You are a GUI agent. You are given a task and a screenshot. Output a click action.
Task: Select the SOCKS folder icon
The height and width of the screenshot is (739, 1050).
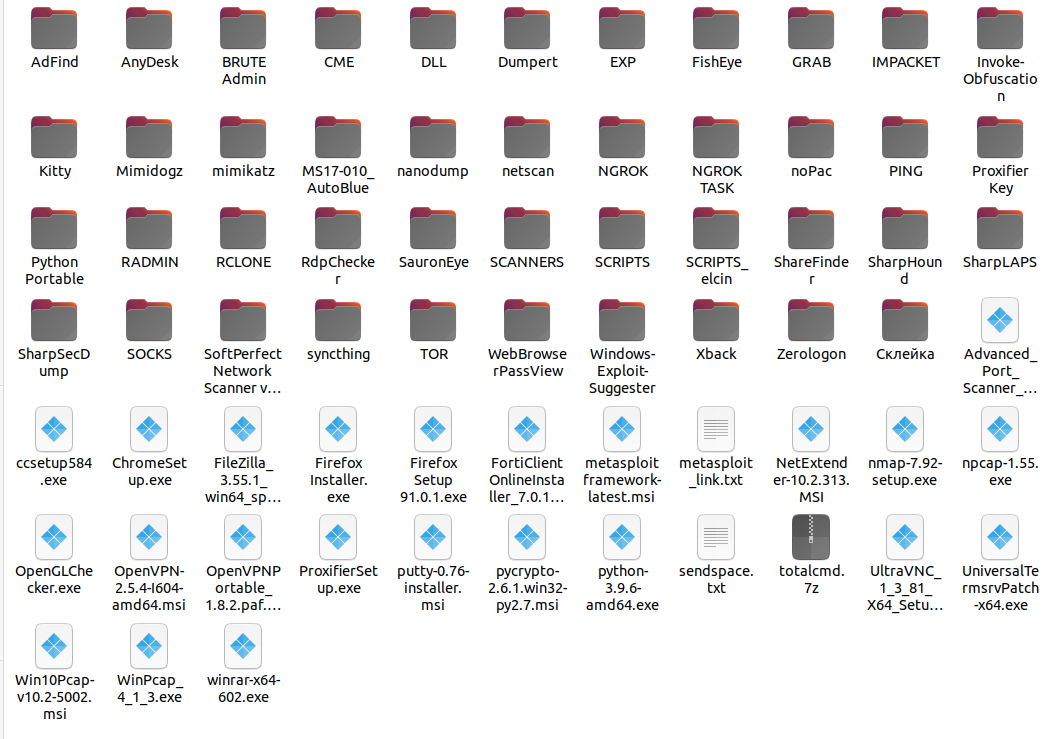pyautogui.click(x=149, y=321)
